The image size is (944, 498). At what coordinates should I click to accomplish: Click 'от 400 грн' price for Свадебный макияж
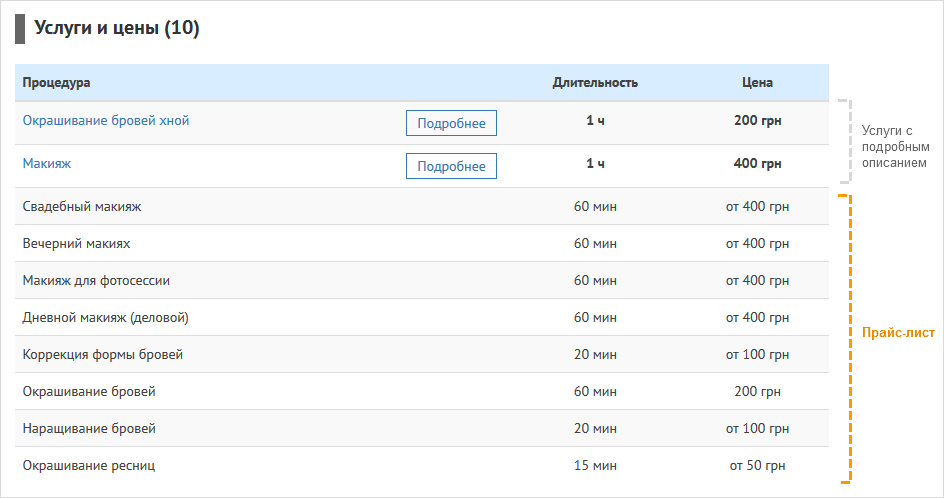pyautogui.click(x=757, y=207)
